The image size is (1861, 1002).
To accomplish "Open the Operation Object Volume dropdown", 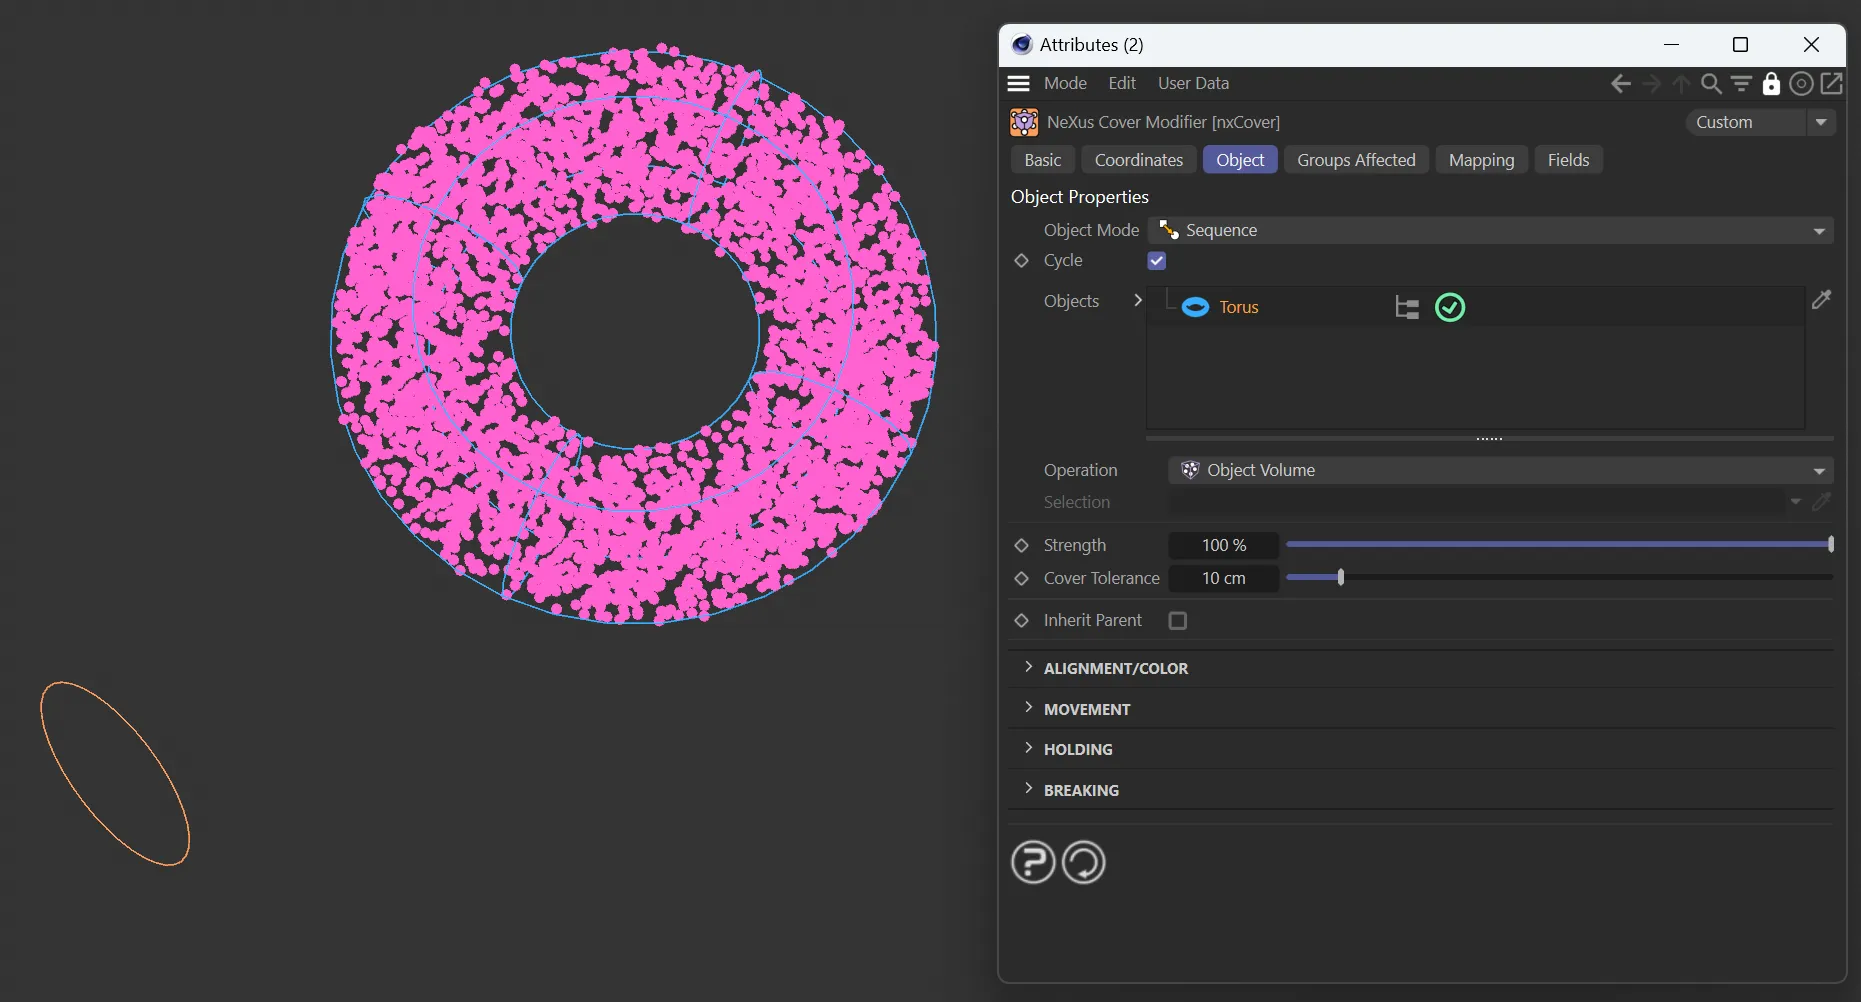I will pyautogui.click(x=1500, y=471).
